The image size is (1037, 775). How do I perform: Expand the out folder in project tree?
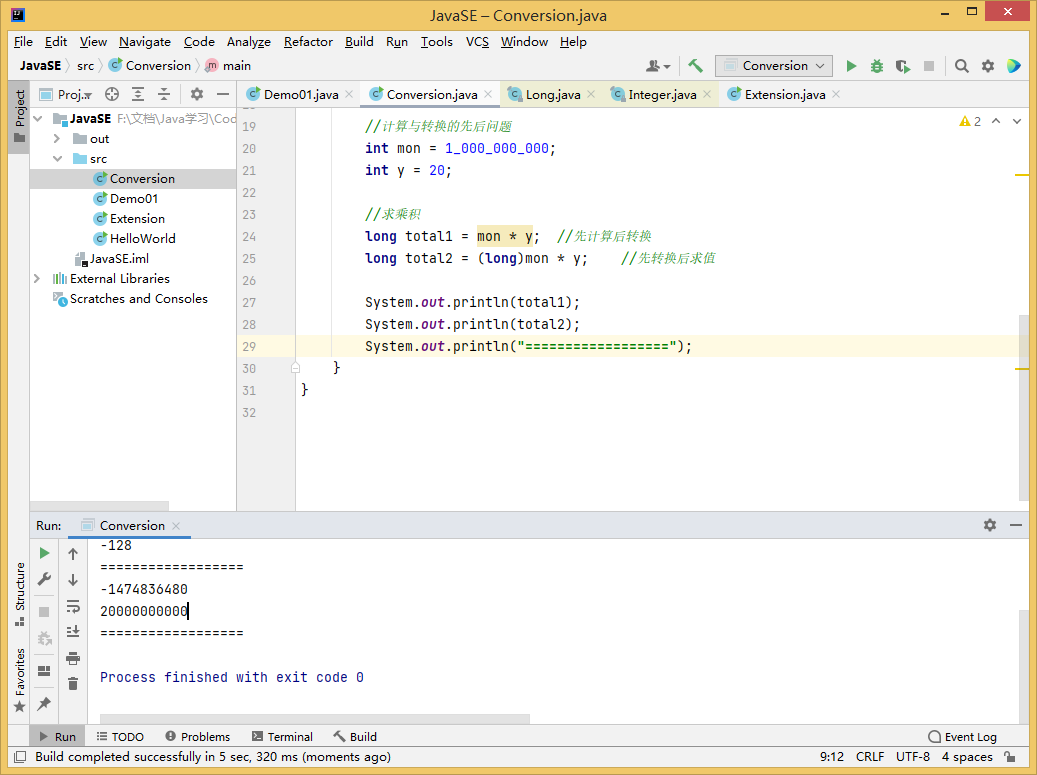click(57, 139)
